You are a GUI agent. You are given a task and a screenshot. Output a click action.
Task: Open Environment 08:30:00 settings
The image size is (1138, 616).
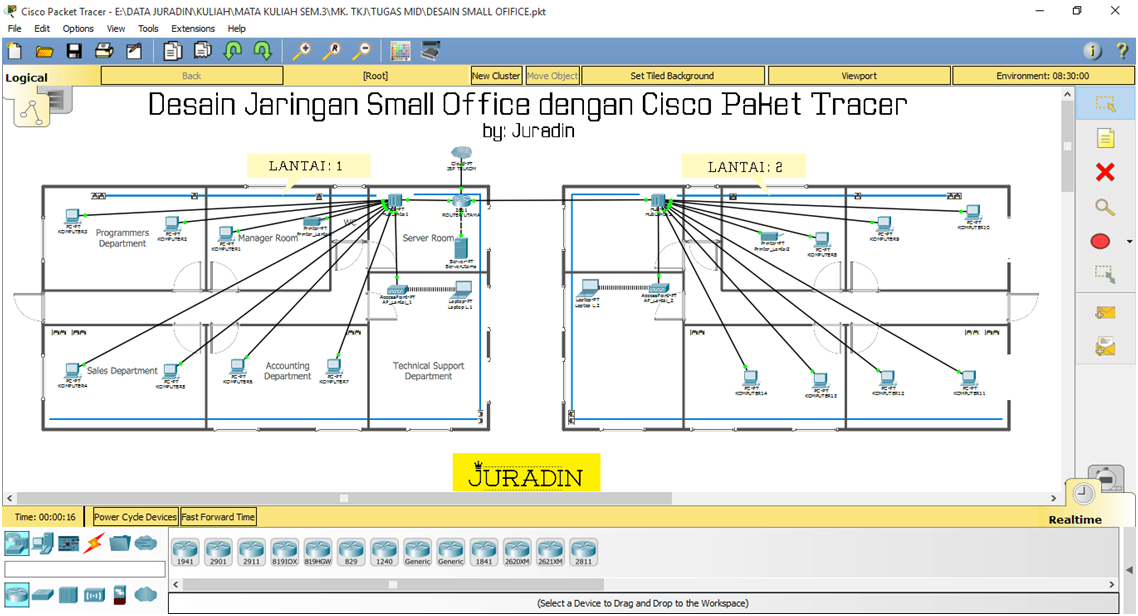1042,75
